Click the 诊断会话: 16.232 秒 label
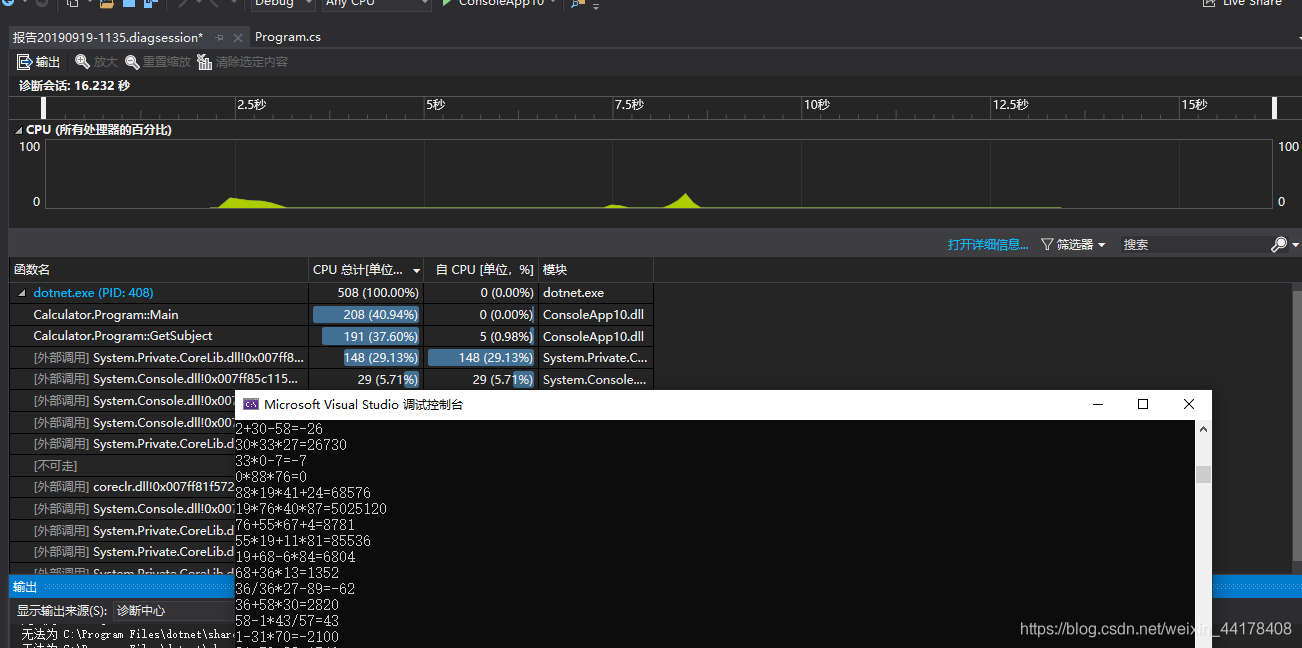Image resolution: width=1302 pixels, height=648 pixels. pos(74,86)
